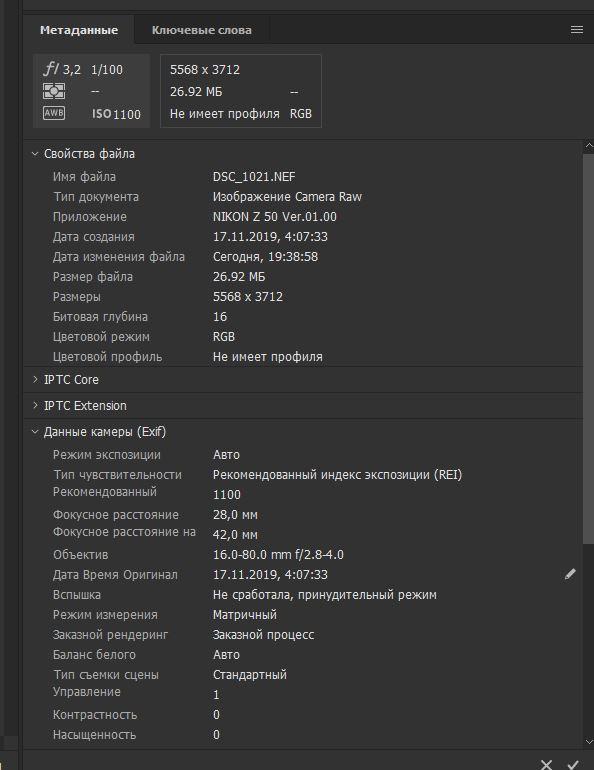The width and height of the screenshot is (594, 770).
Task: Select the Вспышка flash status value
Action: 324,595
